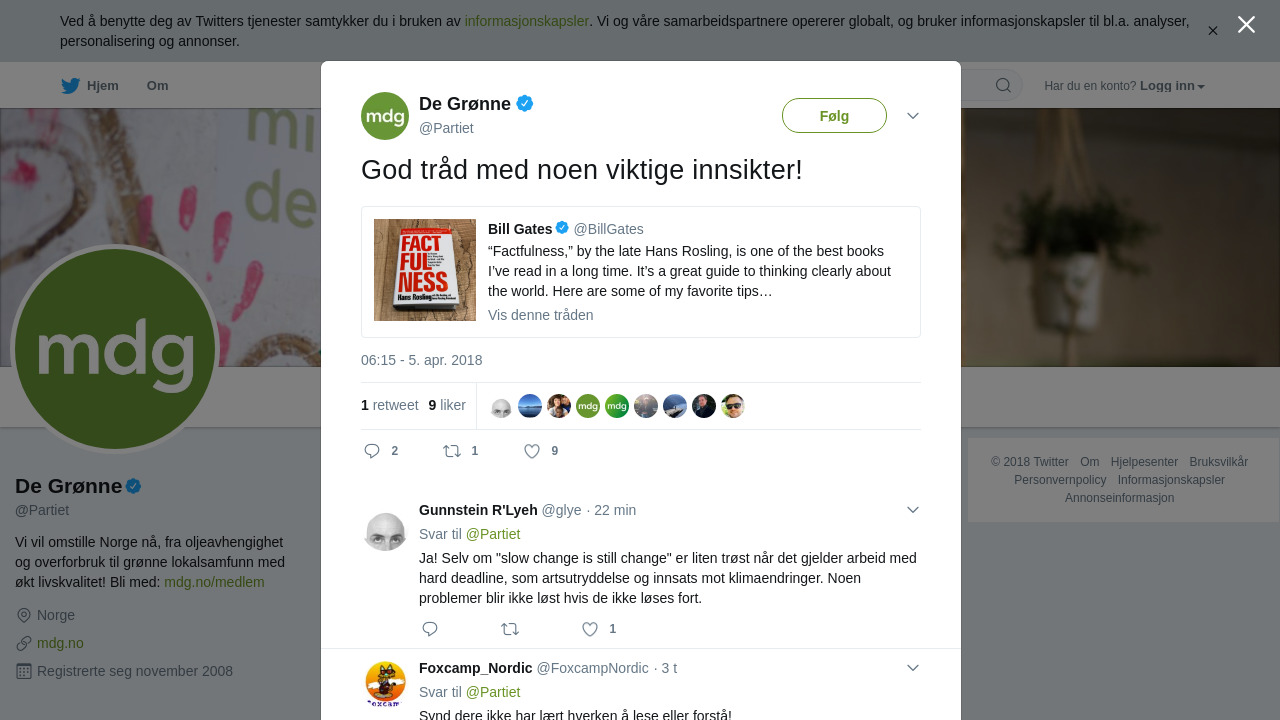Dismiss the cookie notice with small x
Image resolution: width=1280 pixels, height=720 pixels.
pos(1213,31)
